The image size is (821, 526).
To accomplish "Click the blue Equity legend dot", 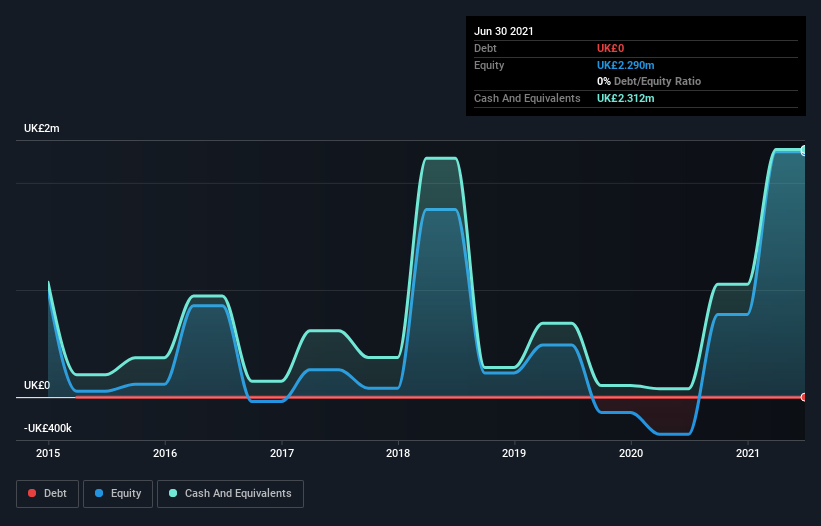I will coord(99,493).
